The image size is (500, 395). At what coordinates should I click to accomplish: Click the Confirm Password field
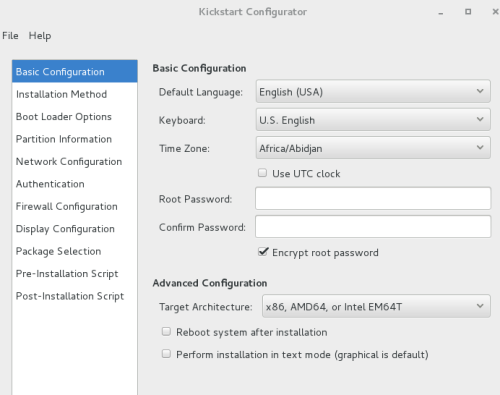373,227
